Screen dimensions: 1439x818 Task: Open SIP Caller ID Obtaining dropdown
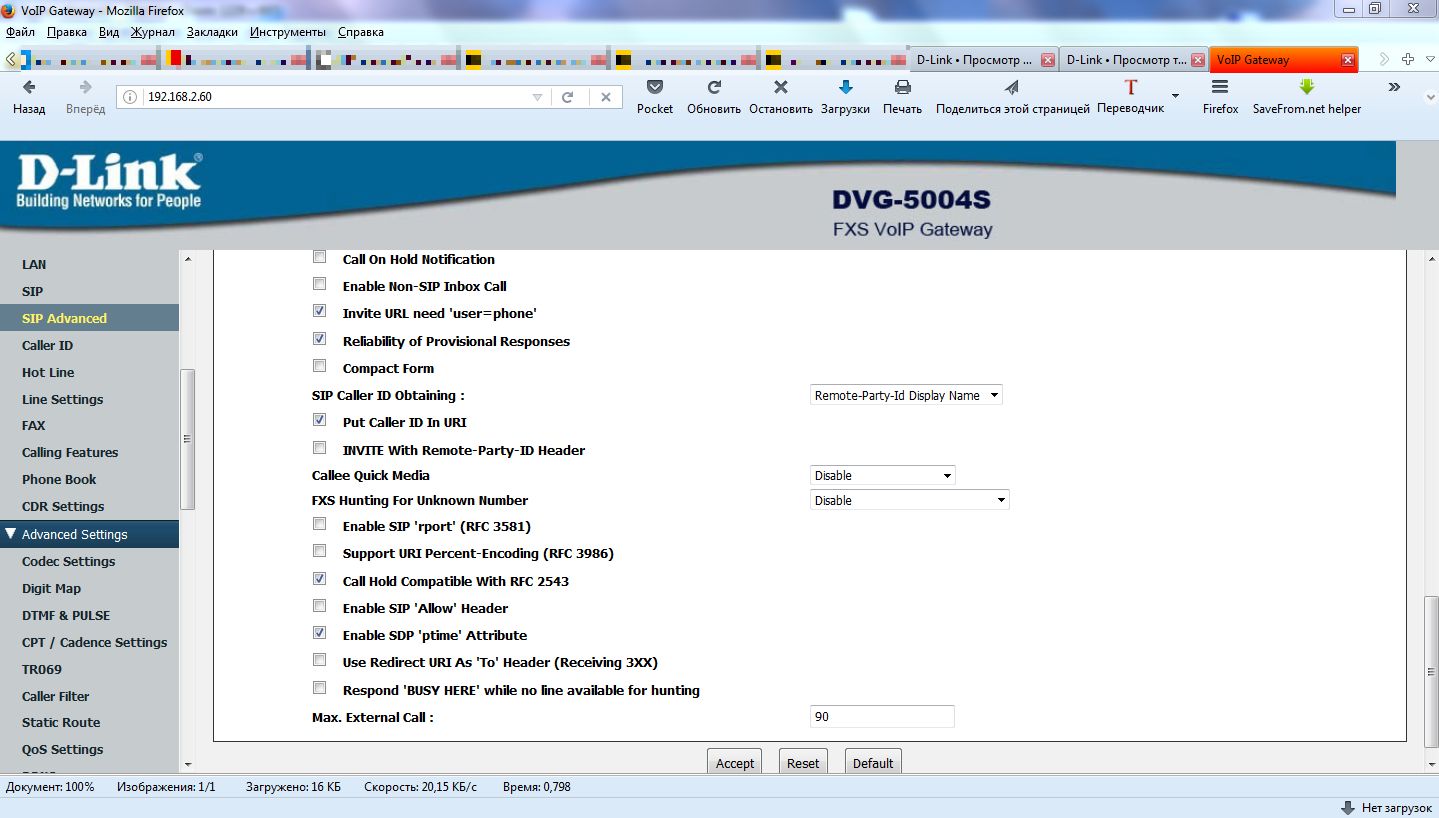pos(906,395)
